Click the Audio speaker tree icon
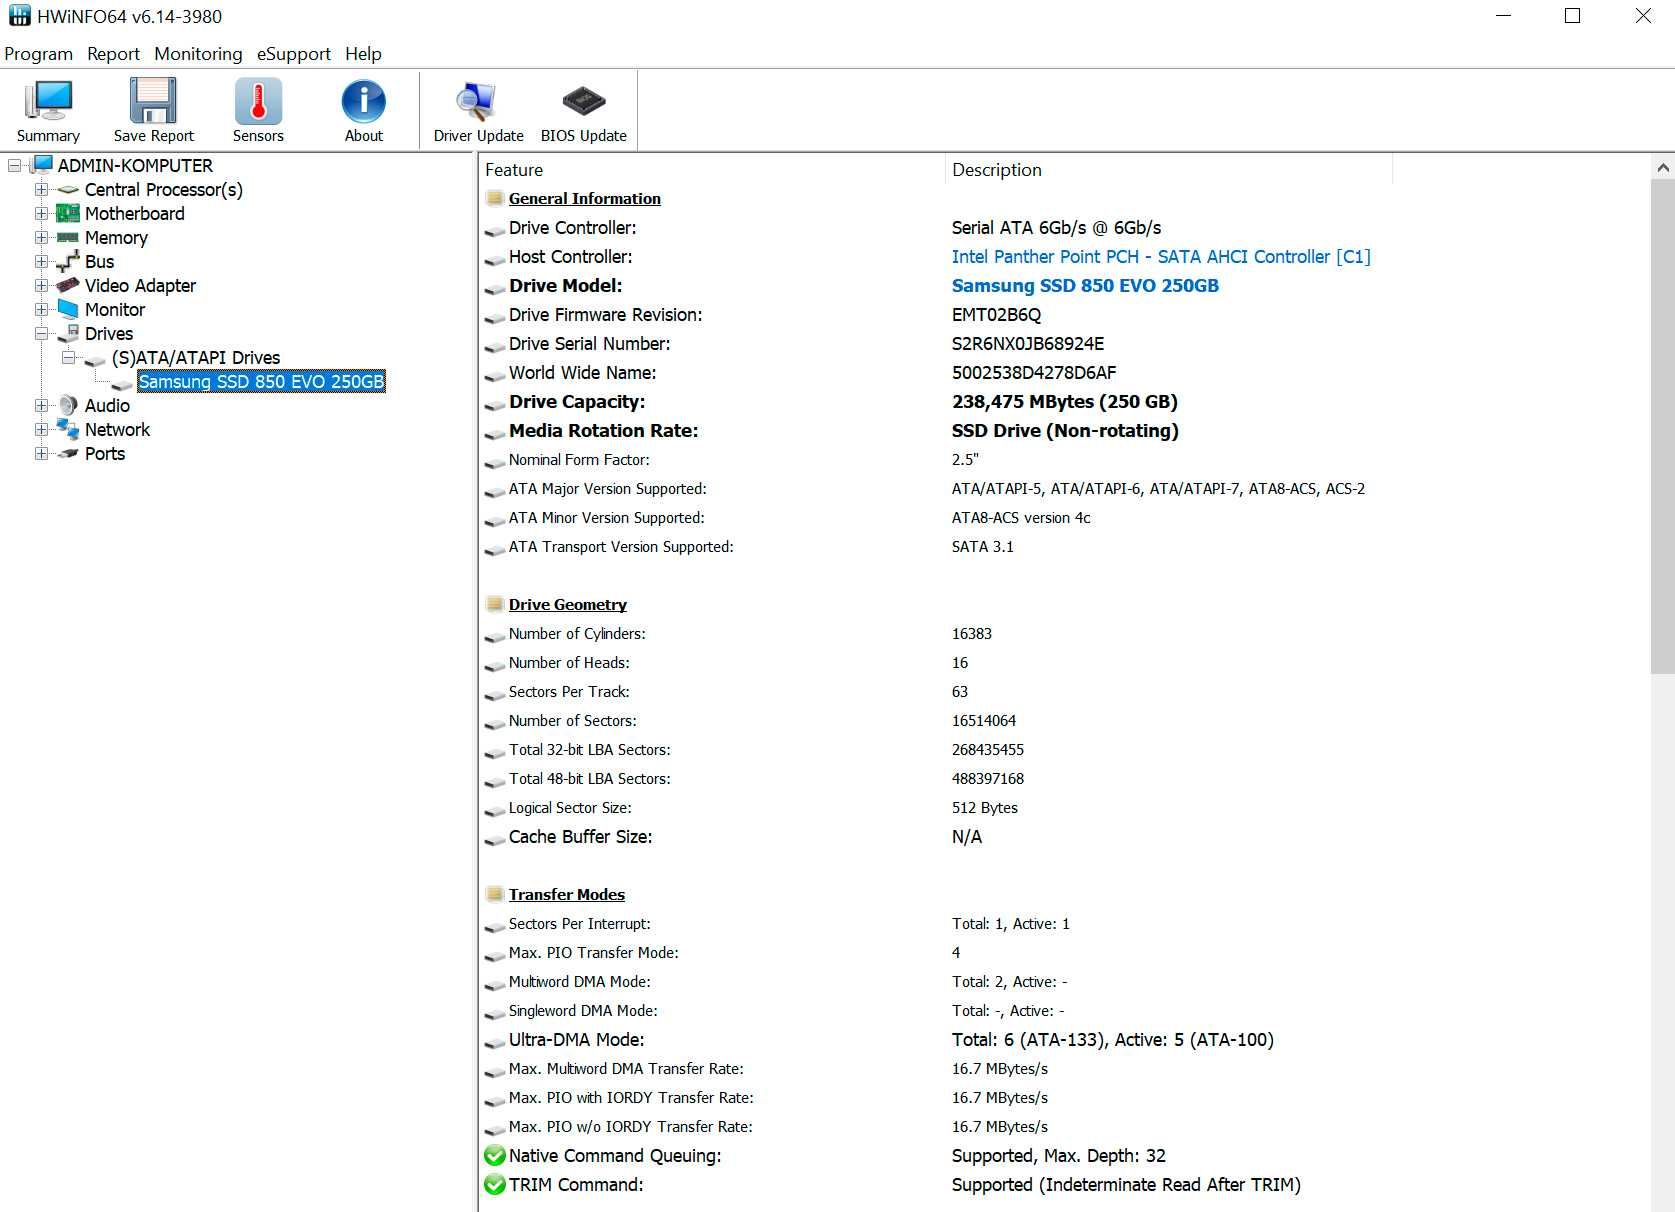Viewport: 1675px width, 1212px height. tap(68, 405)
